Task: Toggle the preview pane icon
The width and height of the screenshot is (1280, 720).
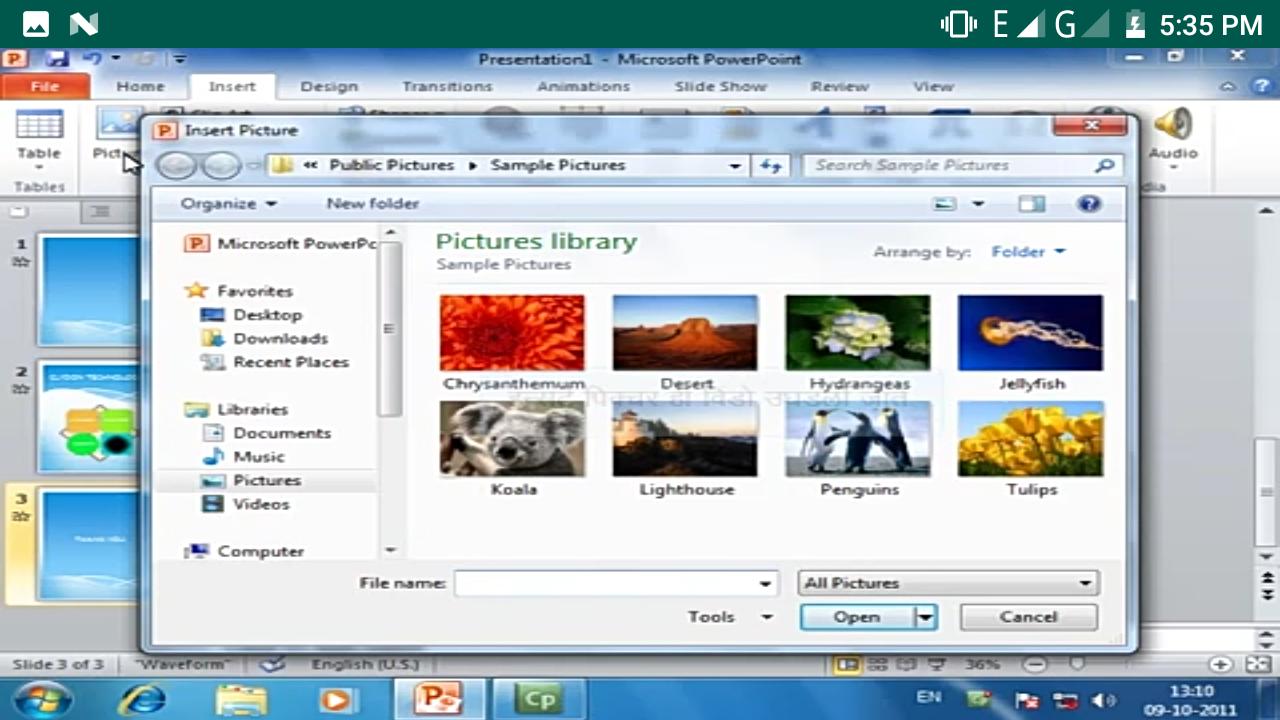Action: [x=1031, y=204]
